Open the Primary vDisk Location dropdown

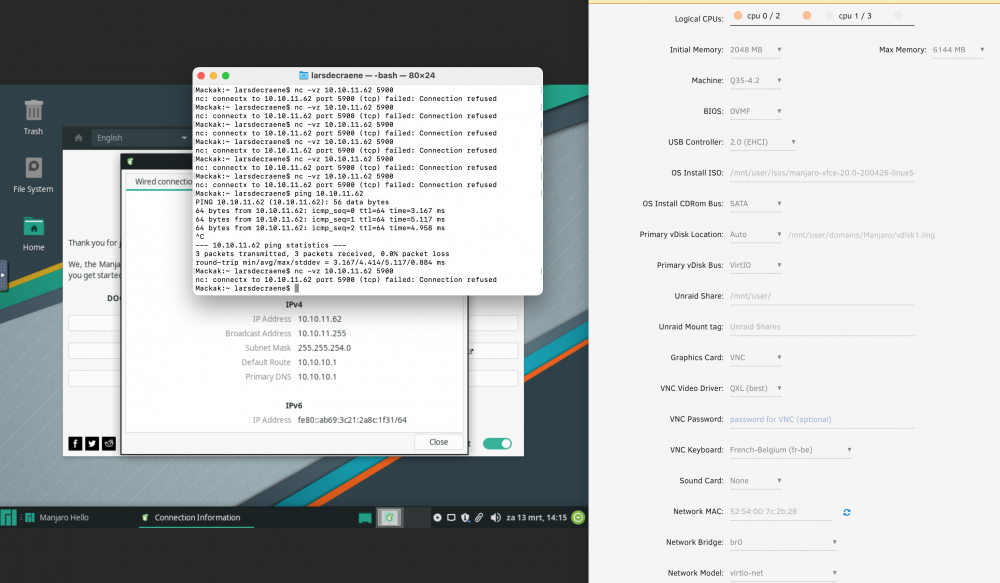(756, 235)
